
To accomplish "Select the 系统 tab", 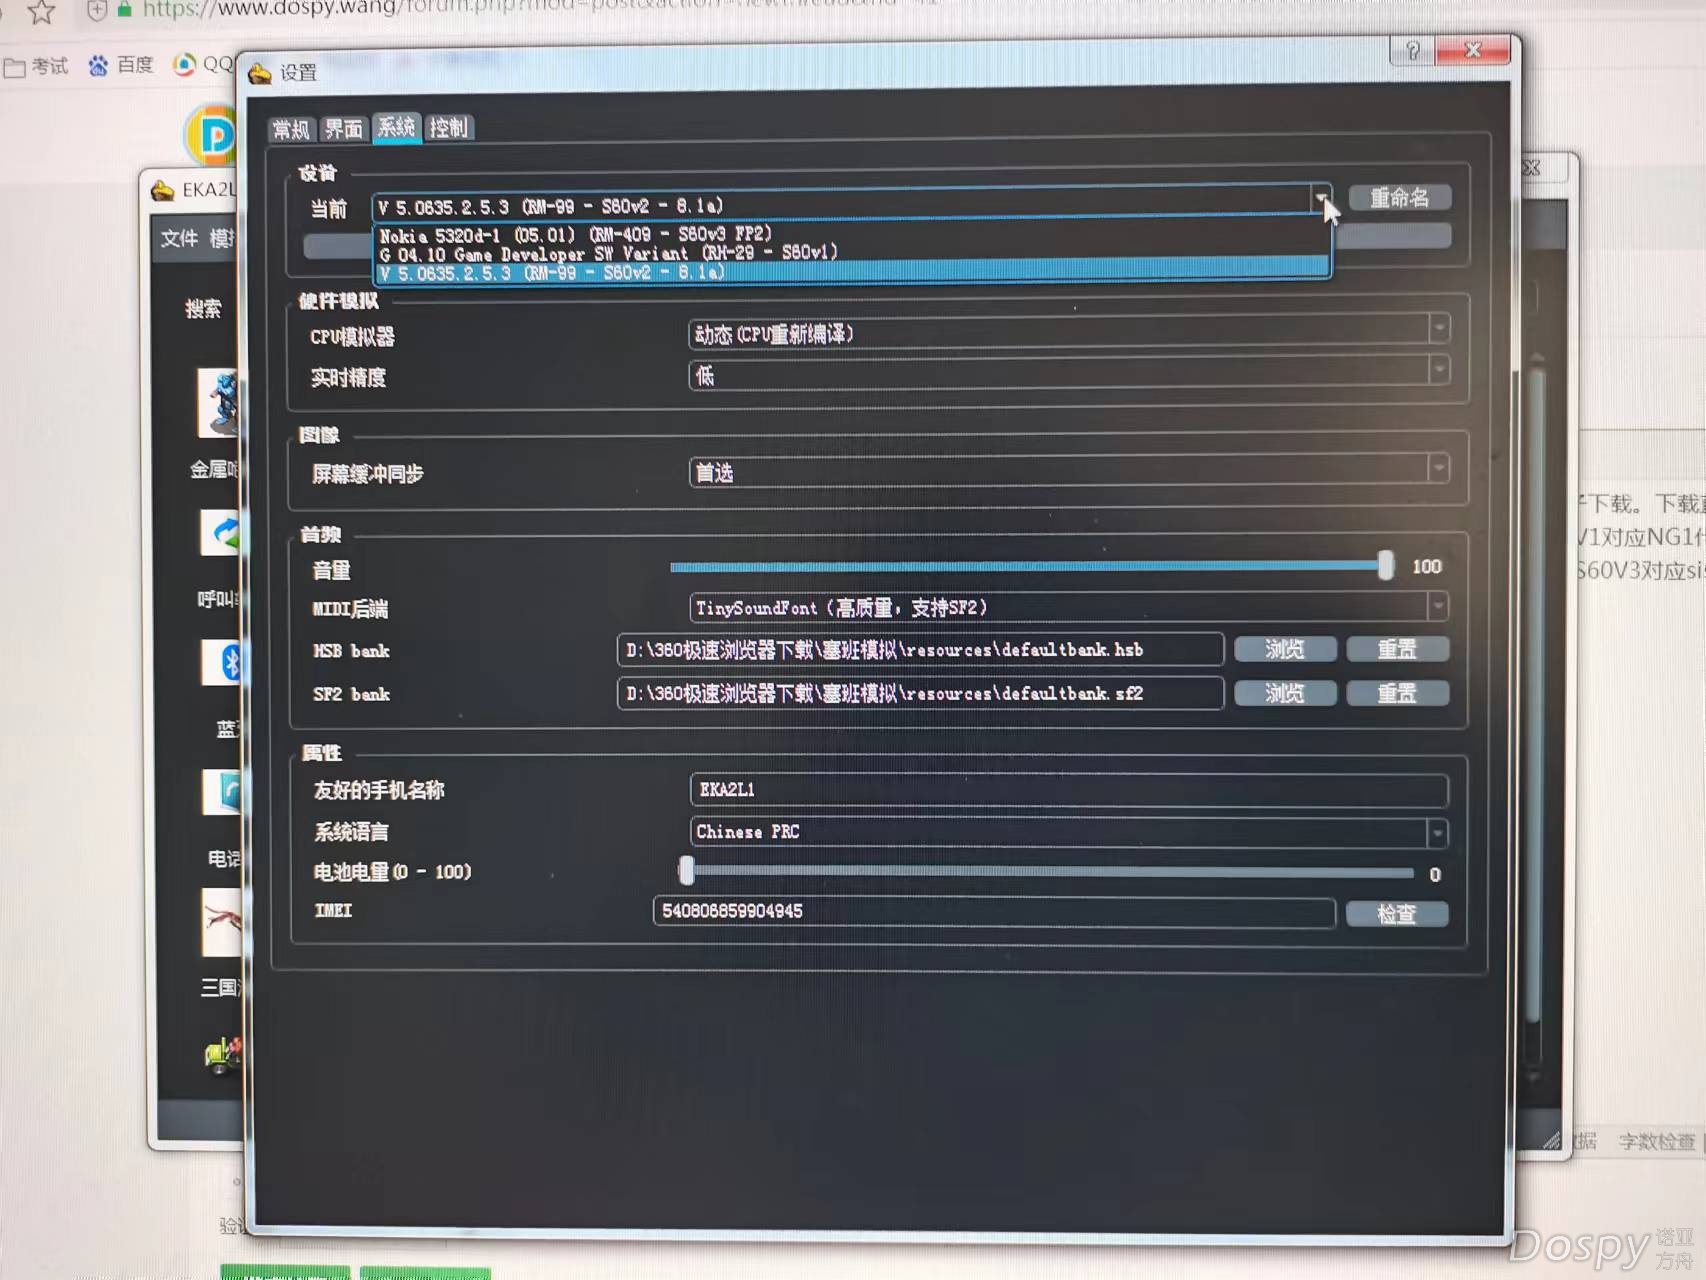I will pyautogui.click(x=396, y=127).
